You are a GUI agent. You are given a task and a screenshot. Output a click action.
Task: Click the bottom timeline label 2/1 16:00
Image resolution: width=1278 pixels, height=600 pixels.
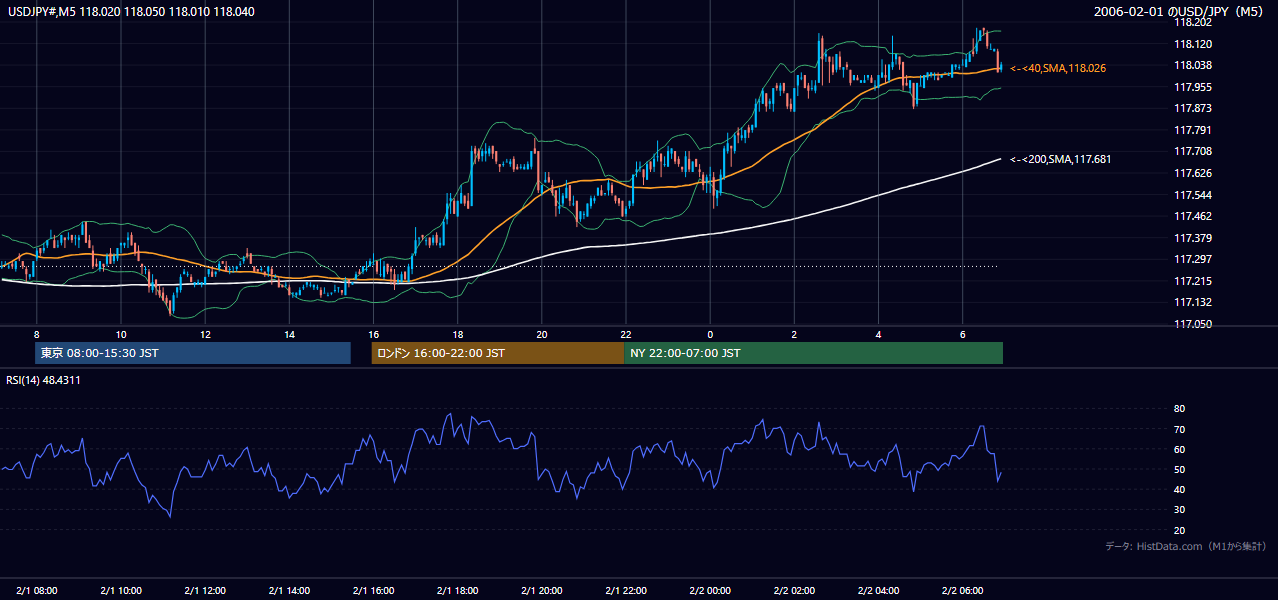373,590
